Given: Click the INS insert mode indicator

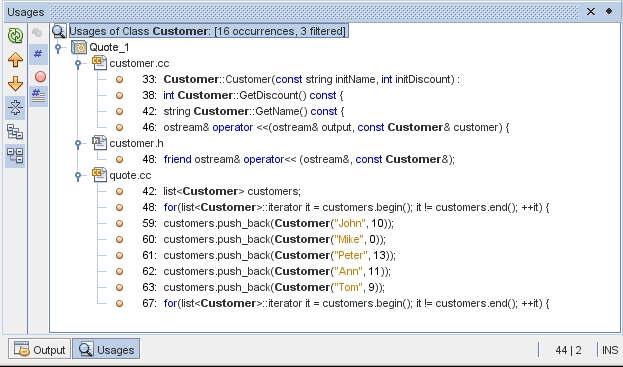Looking at the screenshot, I should 609,350.
